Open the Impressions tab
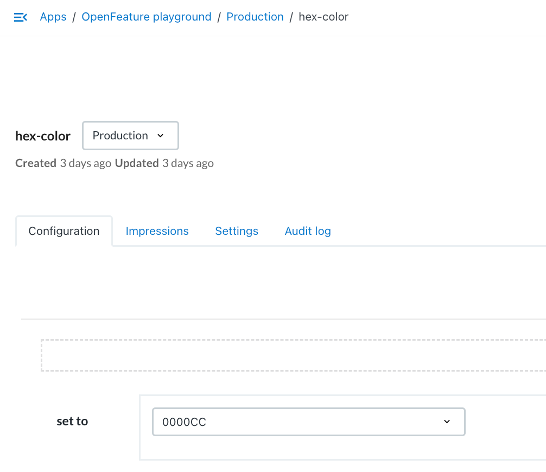546x472 pixels. coord(157,231)
